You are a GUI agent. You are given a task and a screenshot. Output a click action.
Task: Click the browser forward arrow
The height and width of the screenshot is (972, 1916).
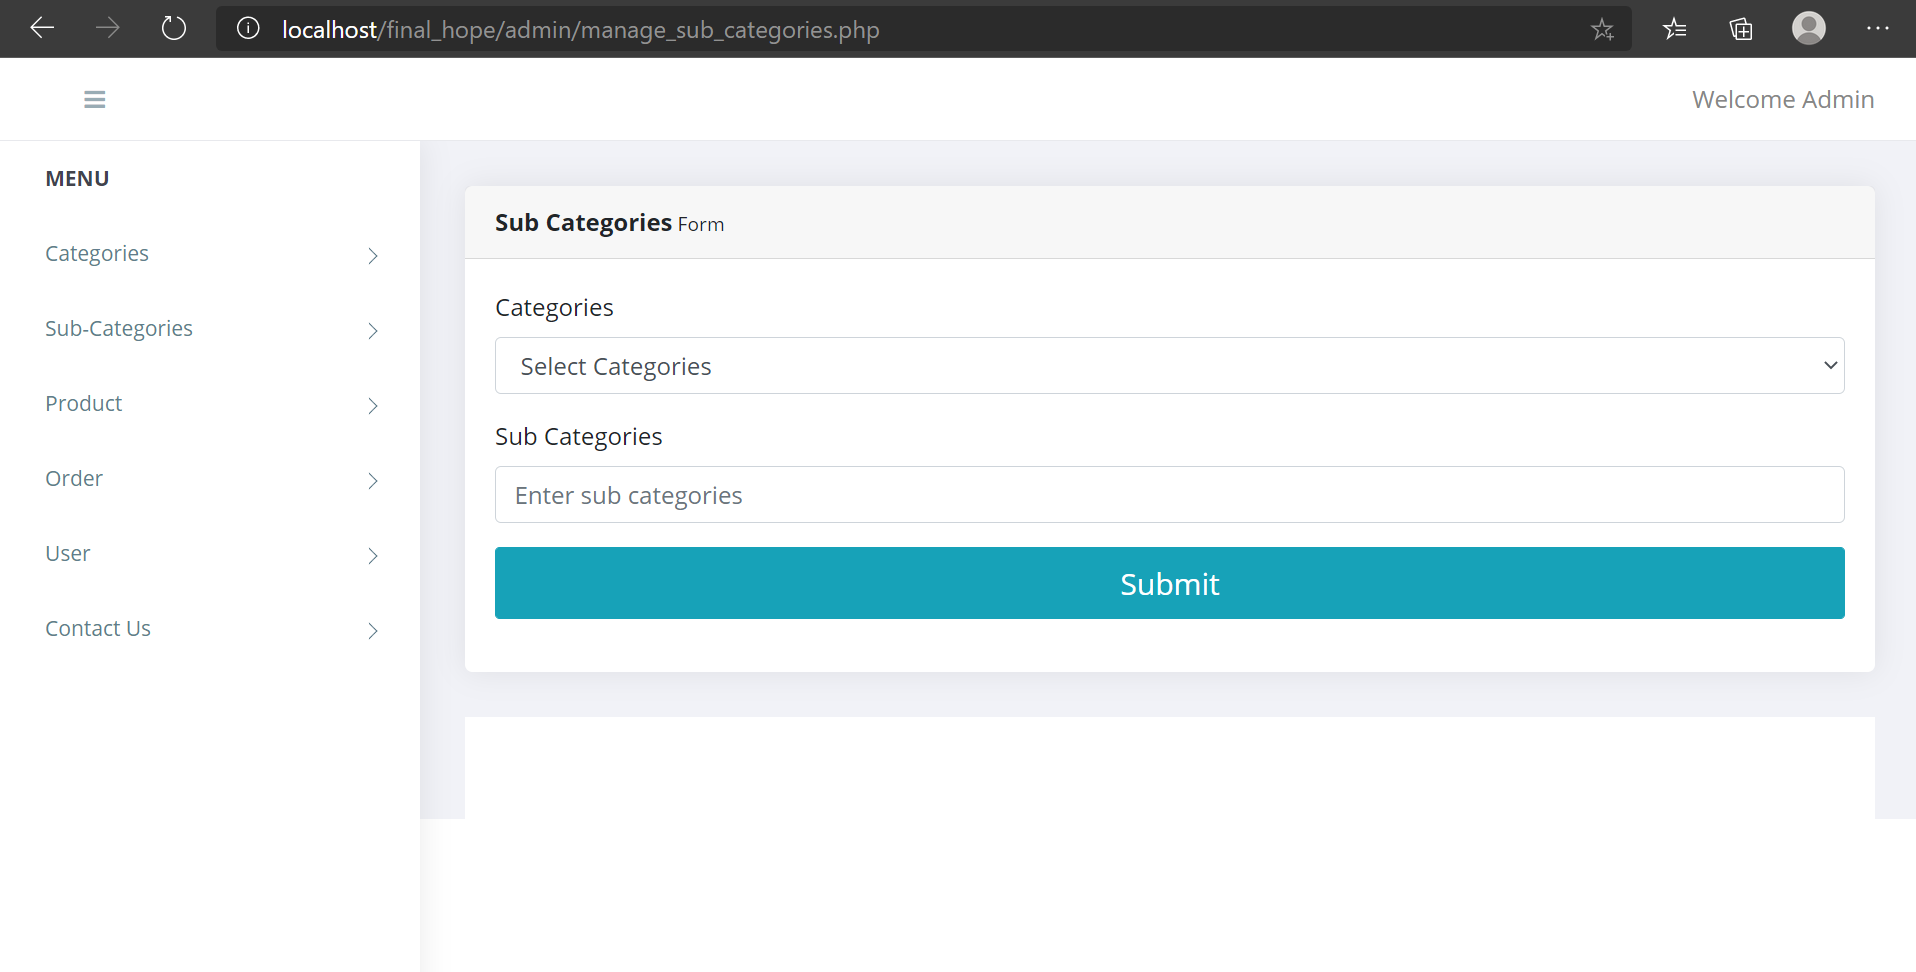coord(107,28)
